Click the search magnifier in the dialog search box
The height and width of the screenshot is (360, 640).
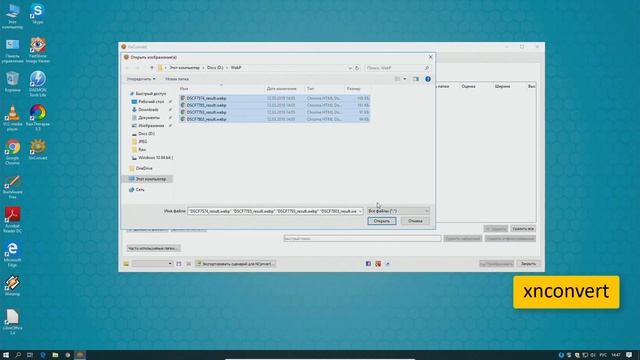coord(427,68)
